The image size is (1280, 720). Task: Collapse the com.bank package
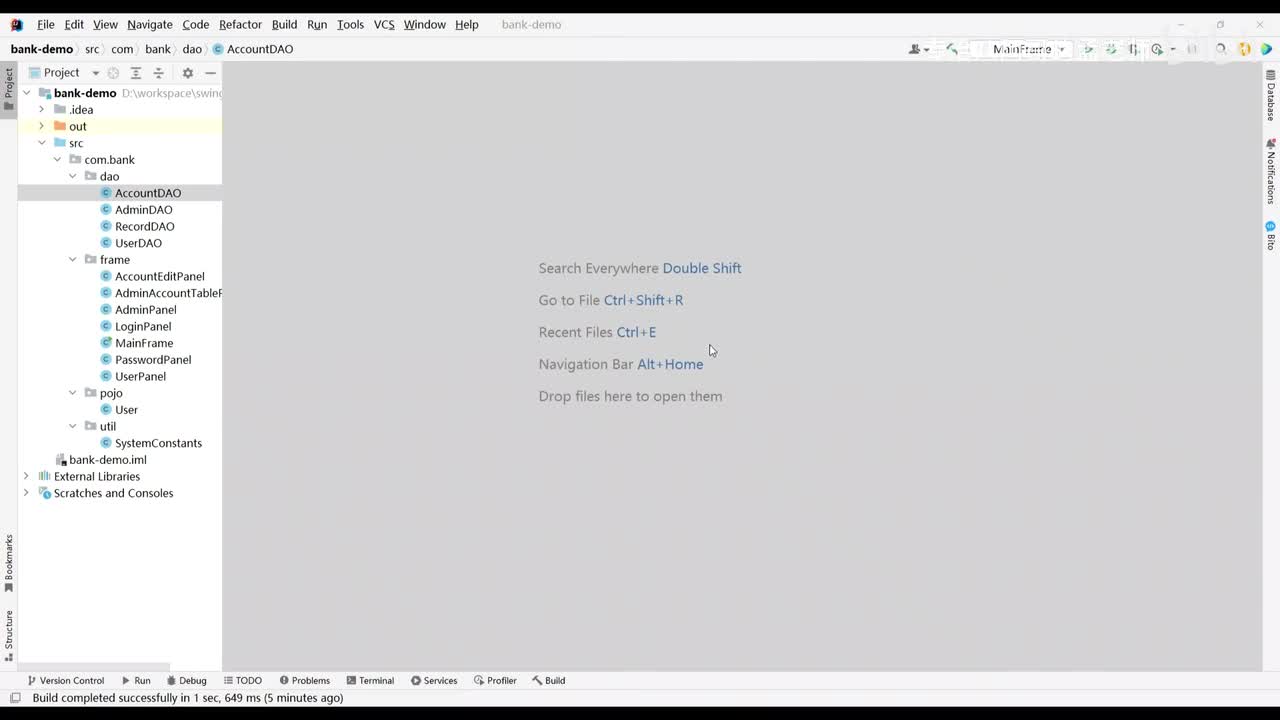tap(57, 160)
